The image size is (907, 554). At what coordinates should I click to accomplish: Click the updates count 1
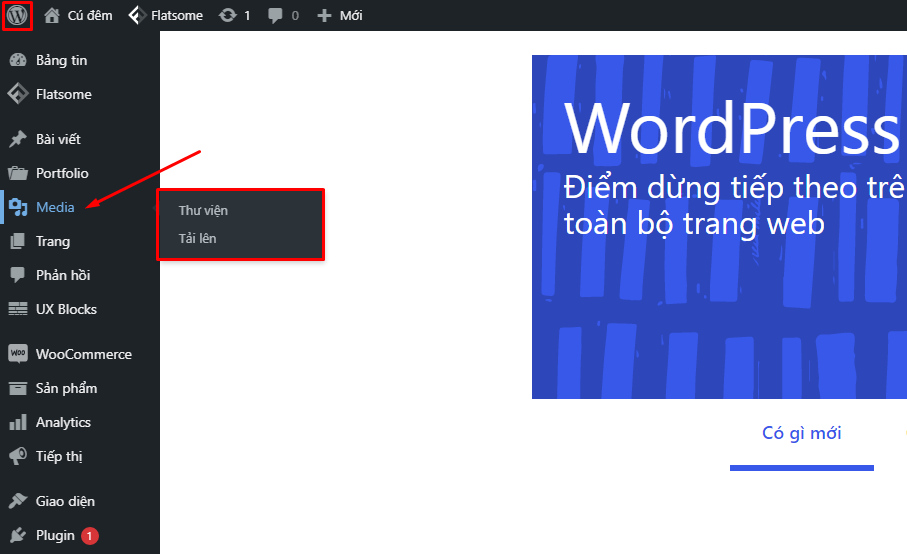(247, 16)
